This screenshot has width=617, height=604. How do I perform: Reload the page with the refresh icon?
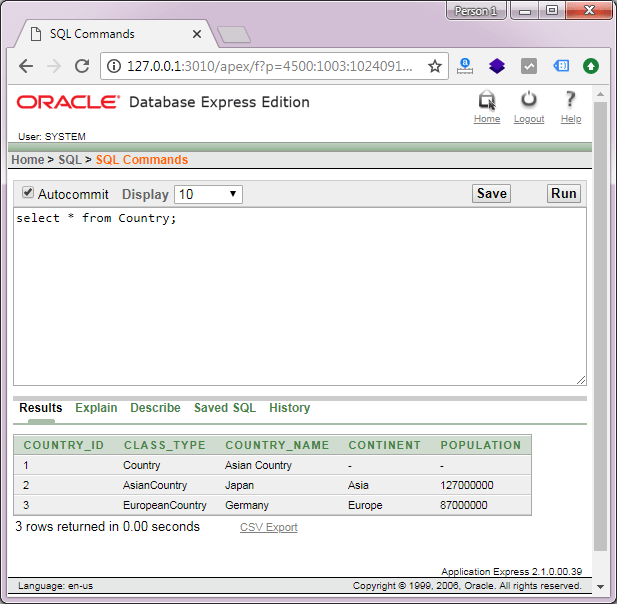pyautogui.click(x=82, y=66)
